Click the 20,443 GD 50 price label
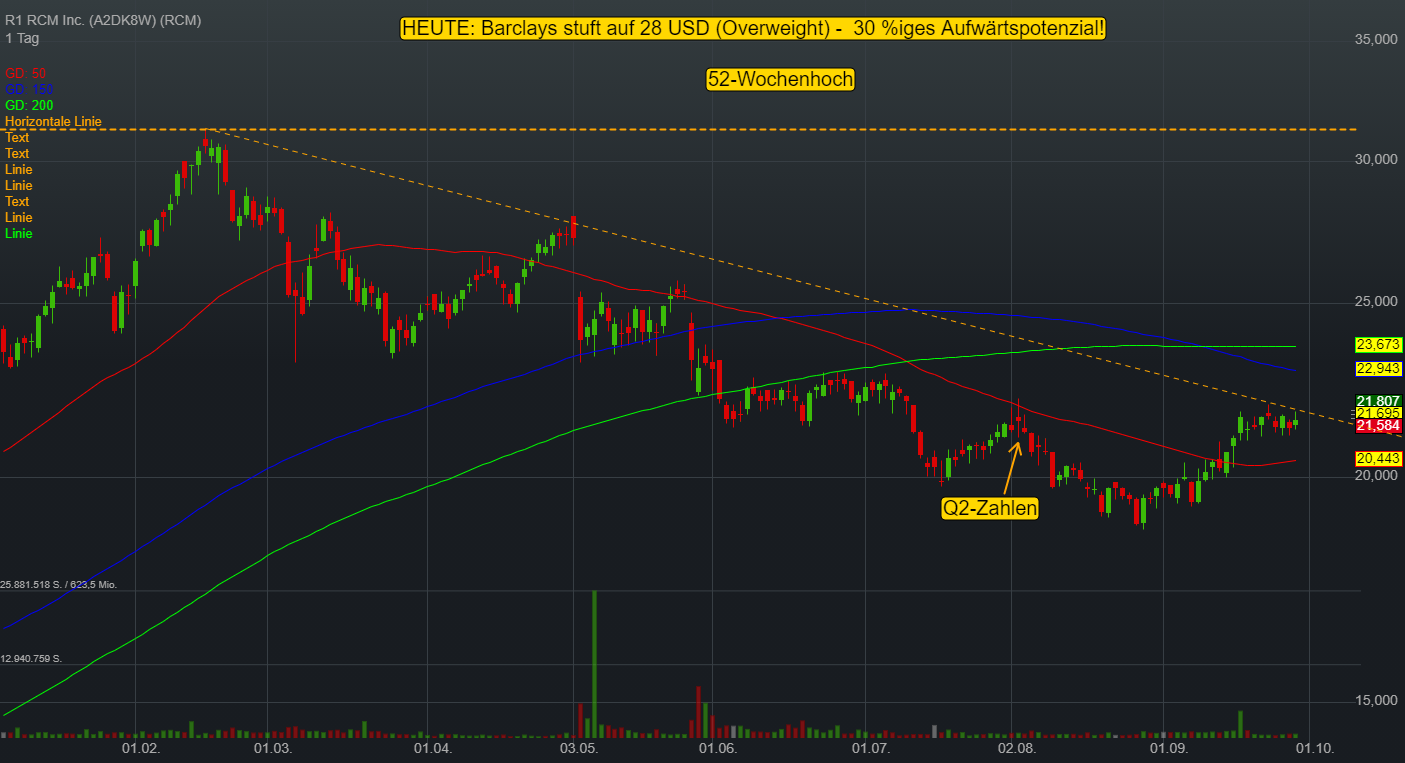Viewport: 1405px width, 763px height. [1379, 459]
